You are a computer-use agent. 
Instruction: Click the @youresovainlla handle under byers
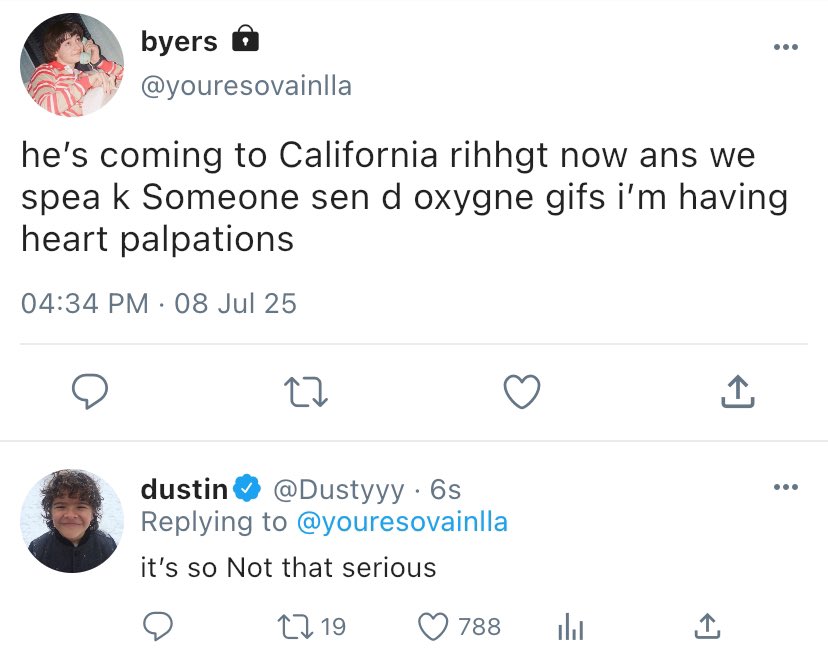point(246,86)
